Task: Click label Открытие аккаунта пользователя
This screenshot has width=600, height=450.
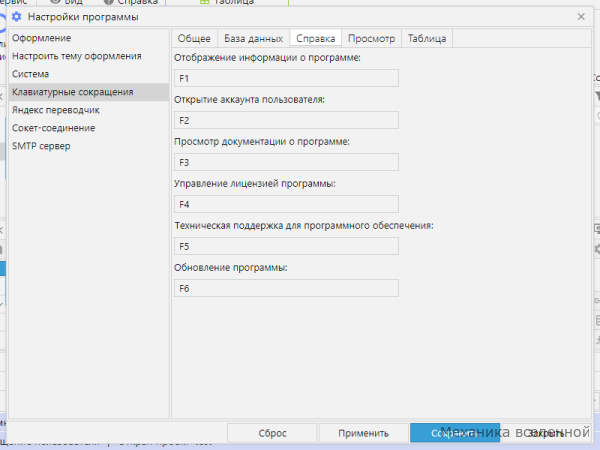Action: click(x=249, y=100)
